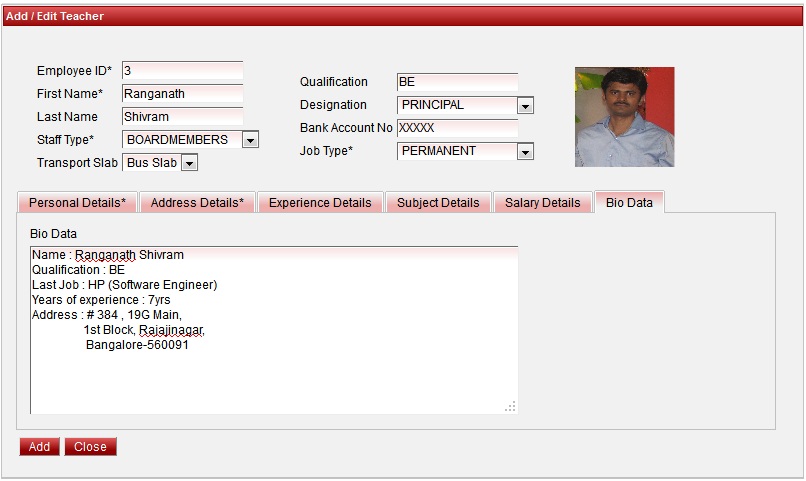The height and width of the screenshot is (481, 806).
Task: Go to Subject Details tab
Action: tap(438, 202)
